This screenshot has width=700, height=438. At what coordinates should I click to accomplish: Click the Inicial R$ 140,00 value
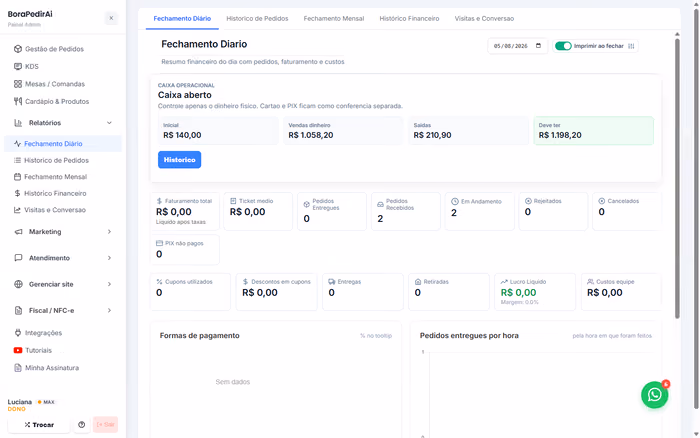pos(182,135)
